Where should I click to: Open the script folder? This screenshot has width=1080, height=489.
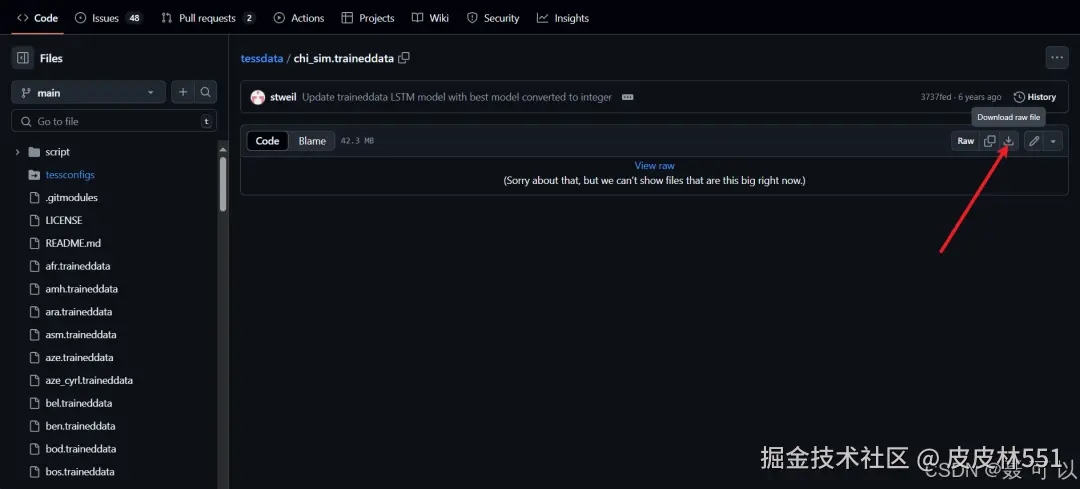point(57,152)
